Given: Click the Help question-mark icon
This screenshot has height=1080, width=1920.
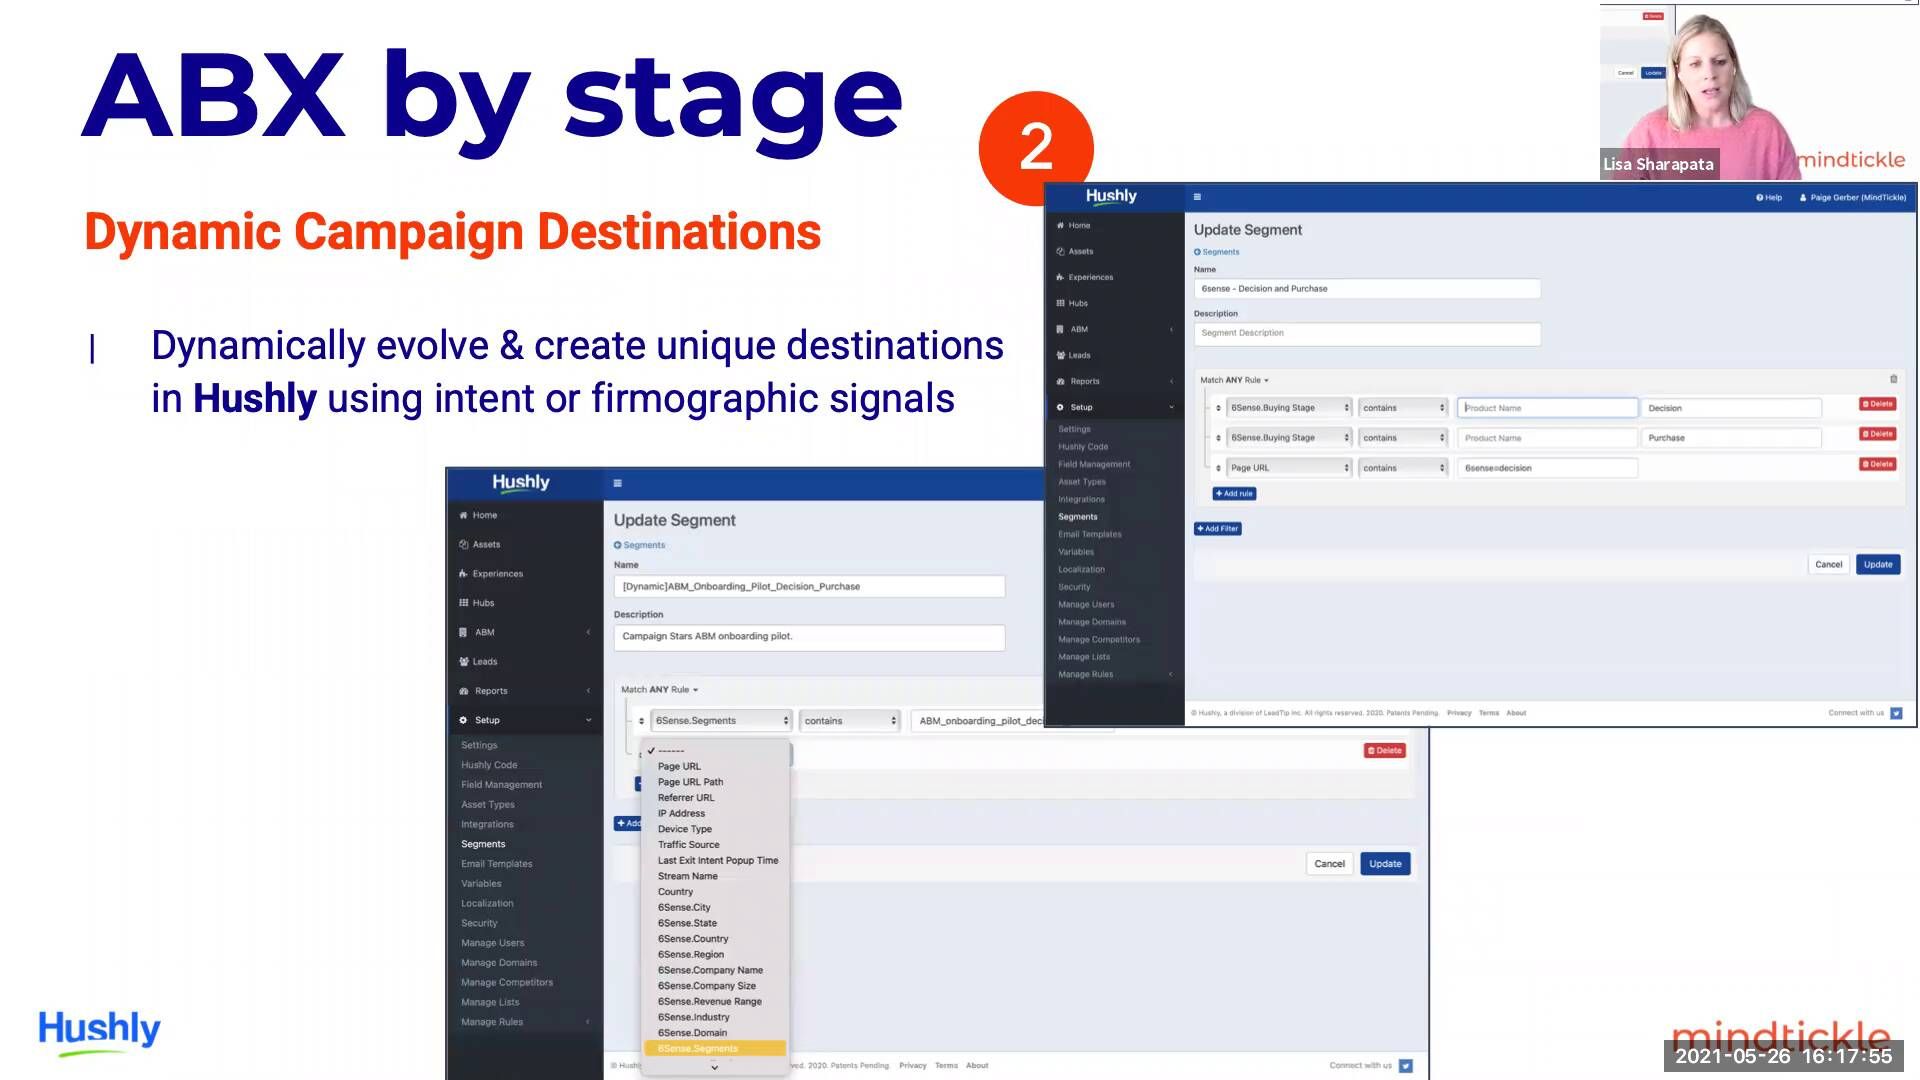Looking at the screenshot, I should click(1759, 198).
